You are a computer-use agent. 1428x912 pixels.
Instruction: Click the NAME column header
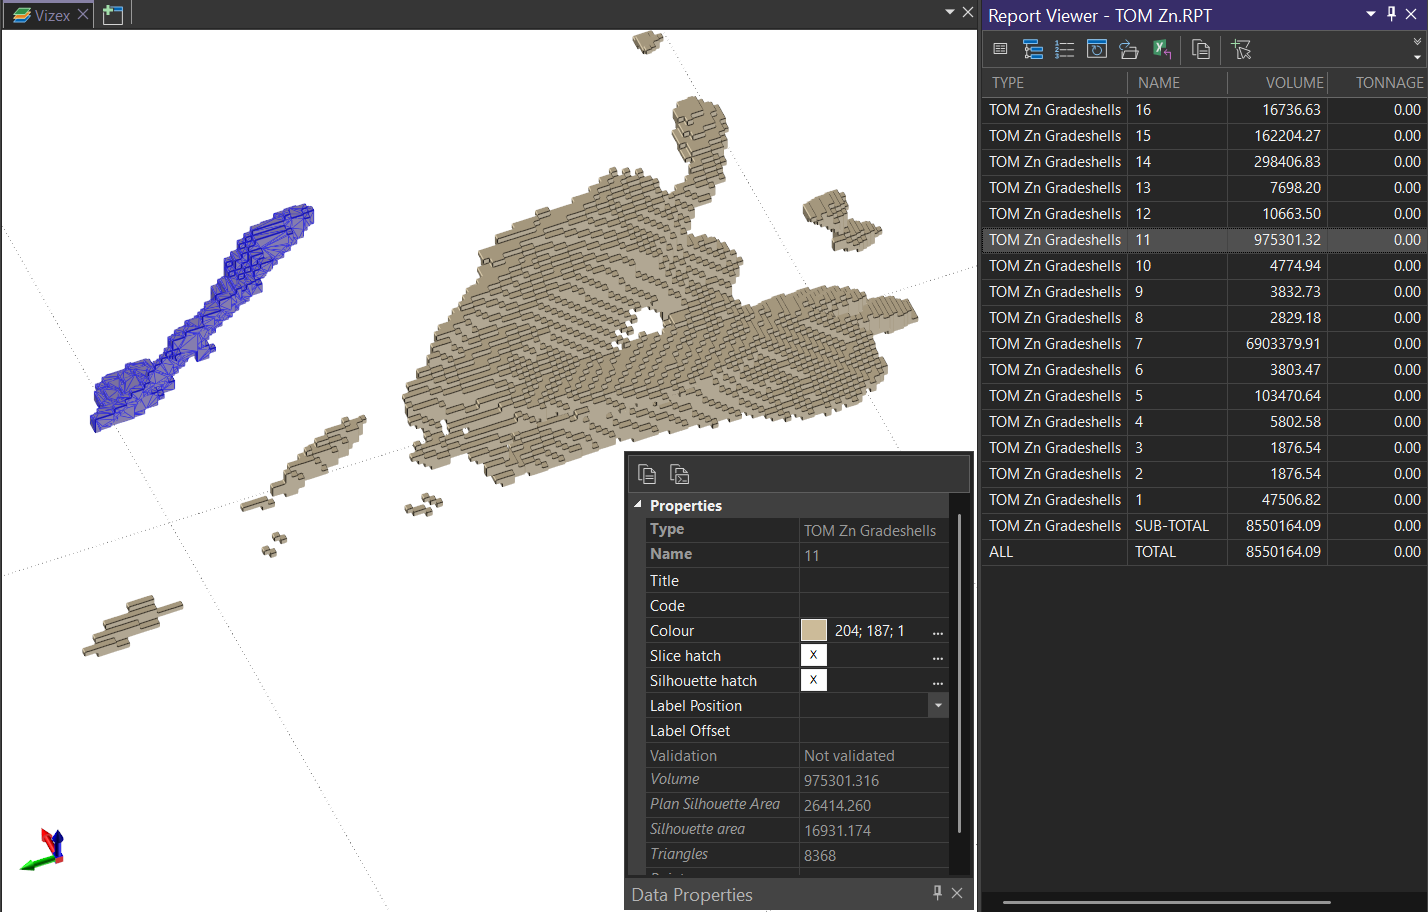click(x=1177, y=83)
